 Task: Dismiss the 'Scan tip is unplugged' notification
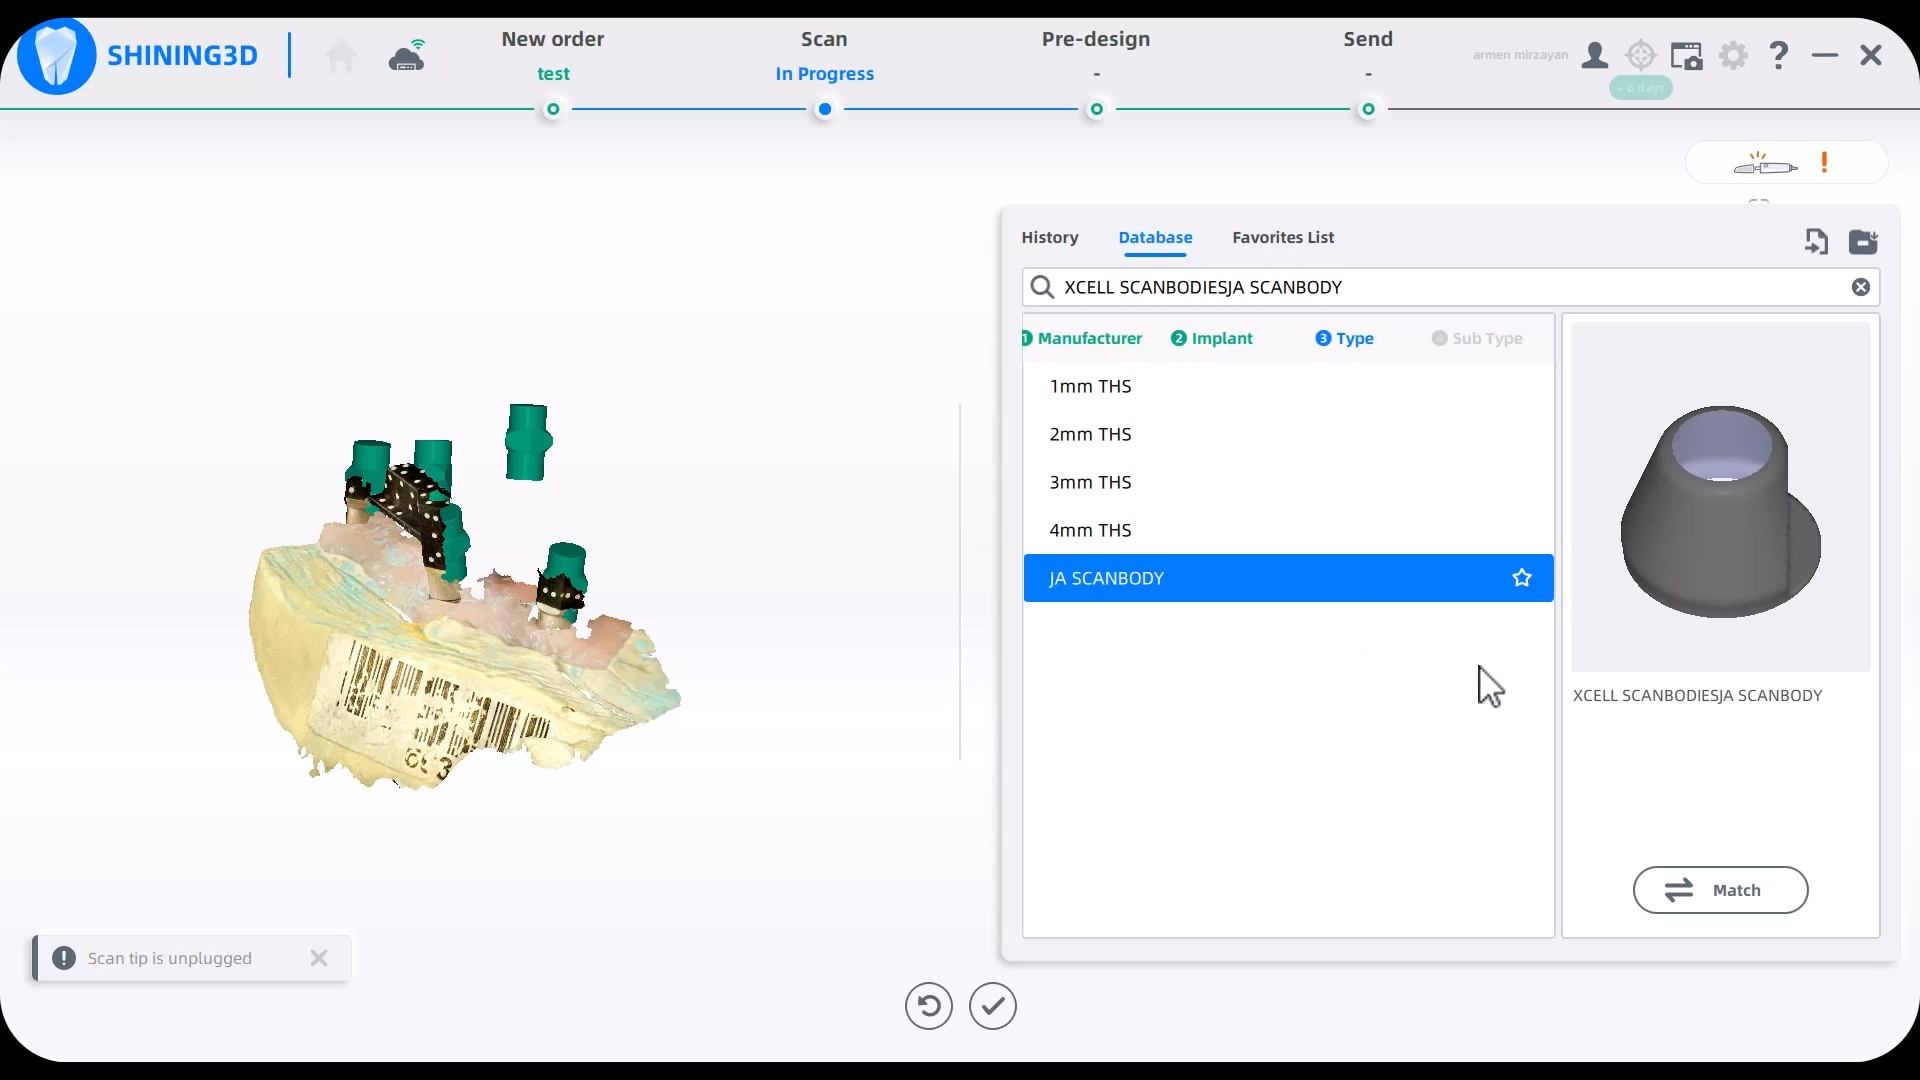click(319, 958)
